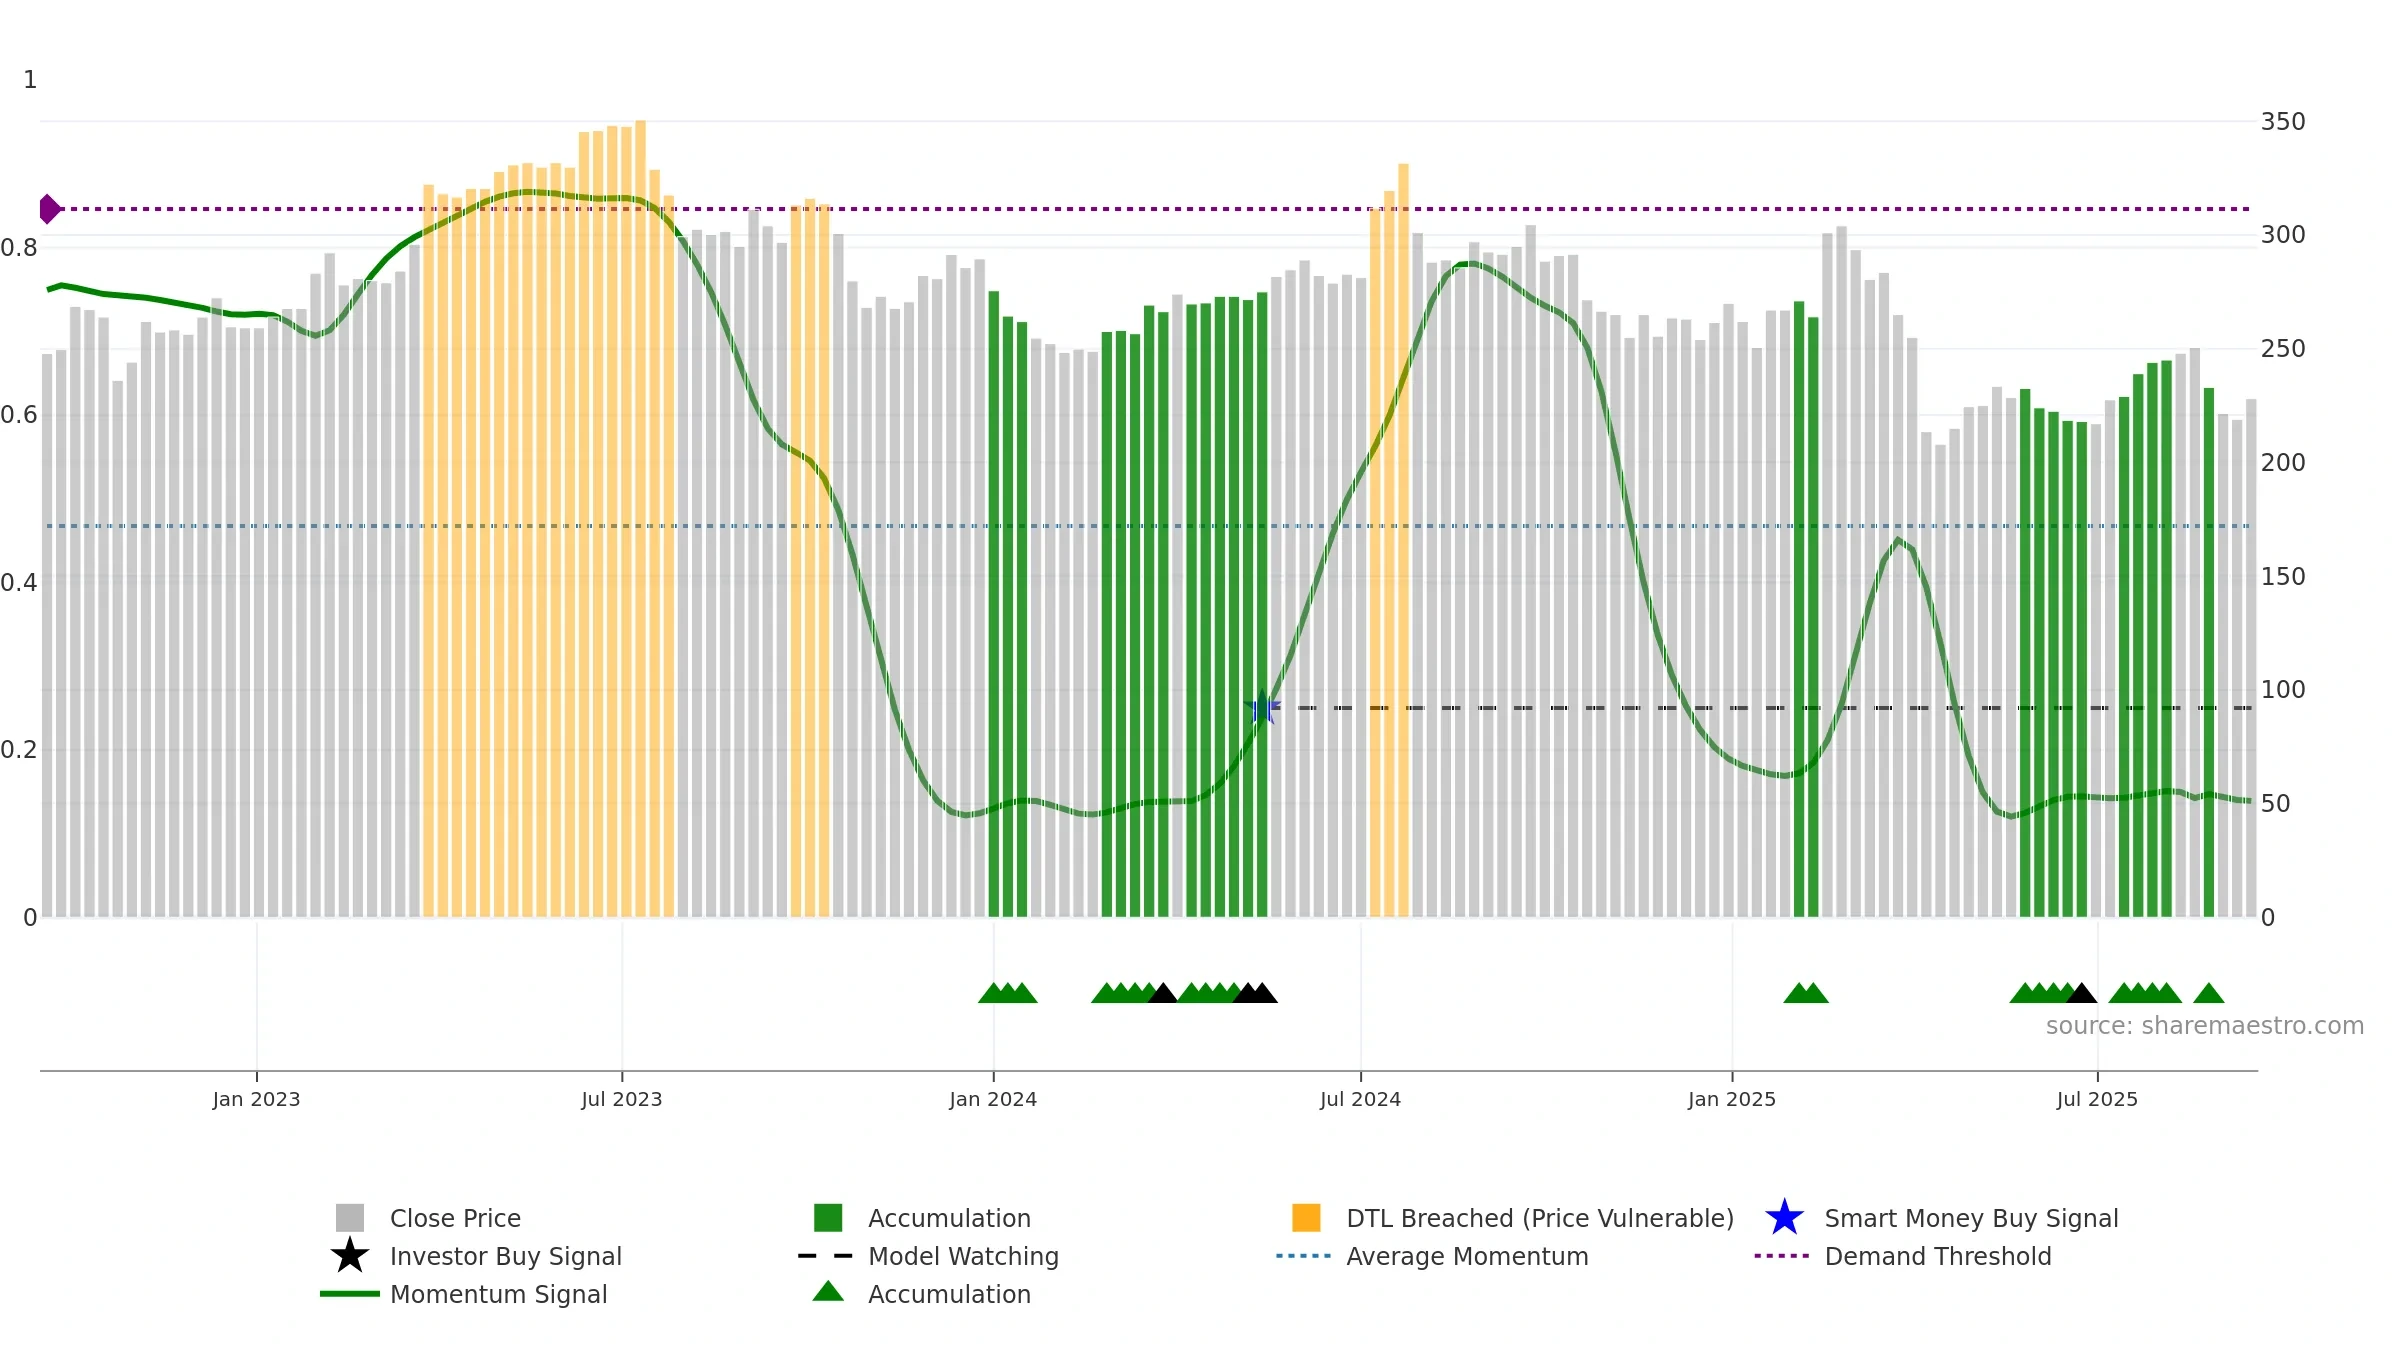2400x1350 pixels.
Task: Toggle the Close Price legend swatch
Action: click(350, 1218)
